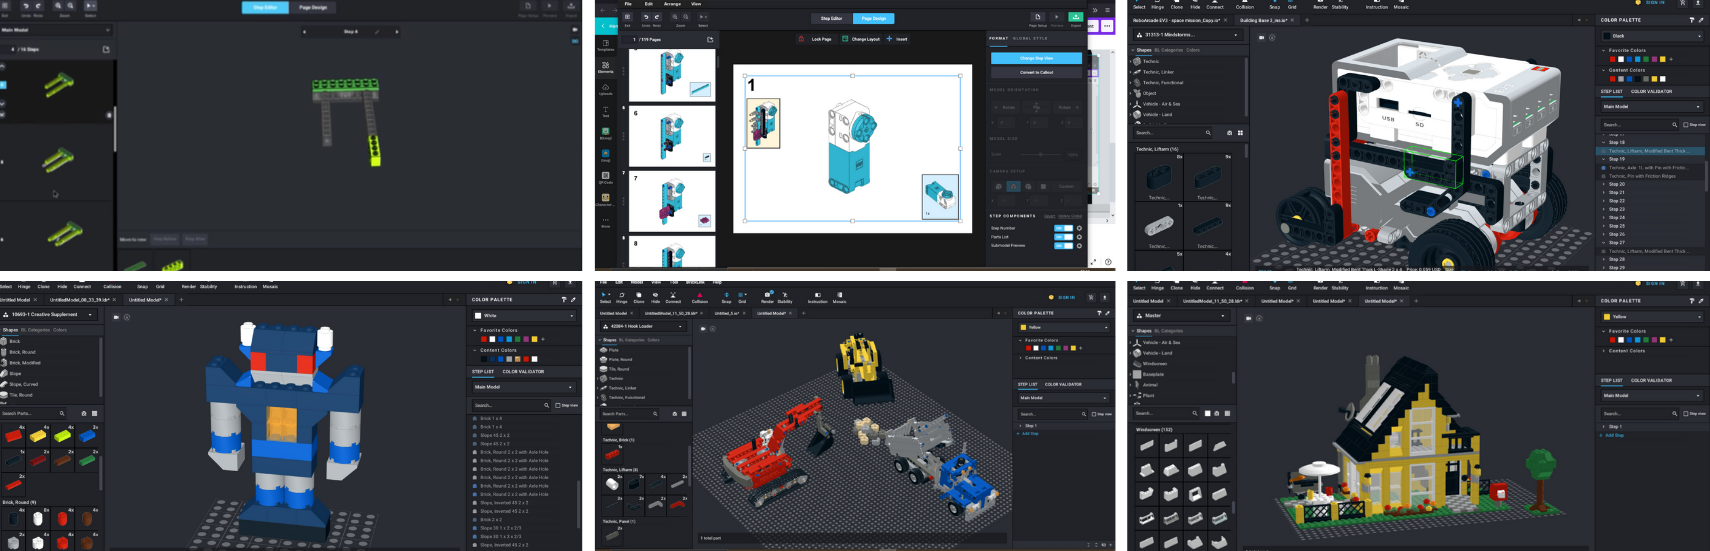1710x551 pixels.
Task: Switch to Step Editor tab in Page Design window
Action: point(831,18)
